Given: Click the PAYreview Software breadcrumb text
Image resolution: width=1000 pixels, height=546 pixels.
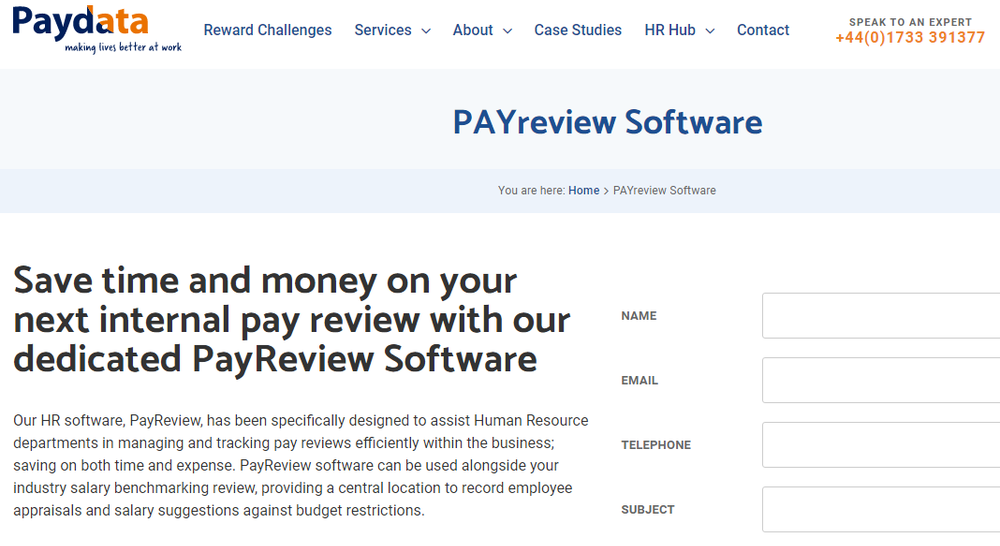Looking at the screenshot, I should point(664,190).
